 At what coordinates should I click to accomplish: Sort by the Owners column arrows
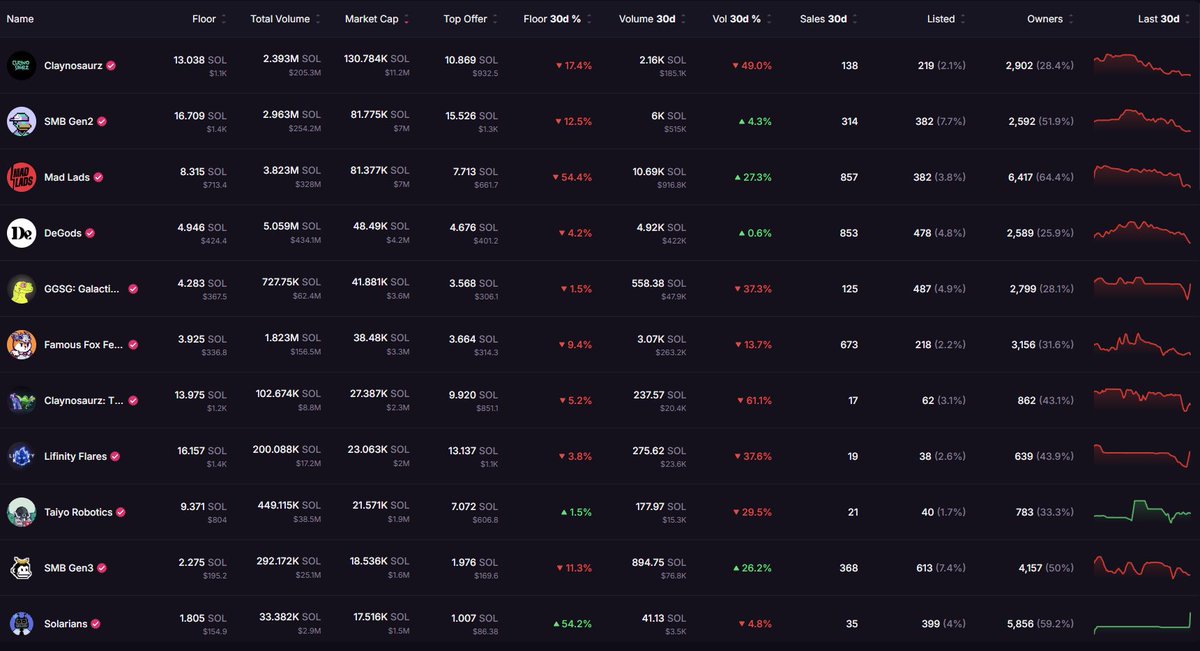tap(1072, 19)
